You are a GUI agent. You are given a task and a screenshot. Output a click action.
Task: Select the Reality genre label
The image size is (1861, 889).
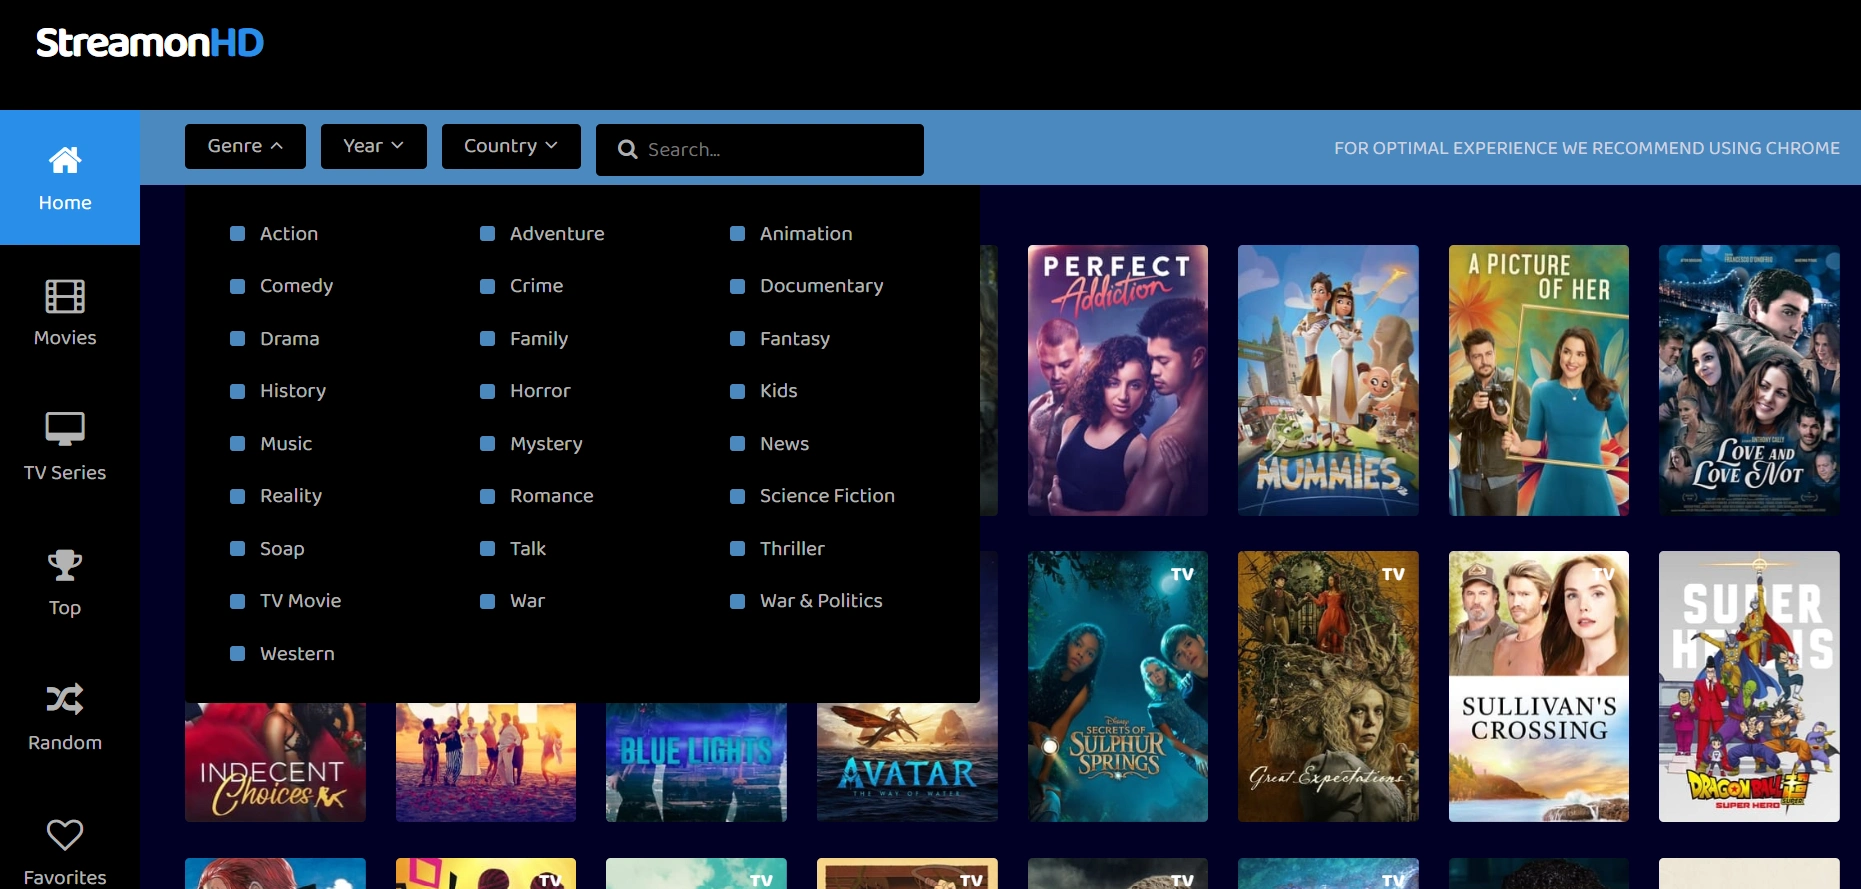click(291, 496)
